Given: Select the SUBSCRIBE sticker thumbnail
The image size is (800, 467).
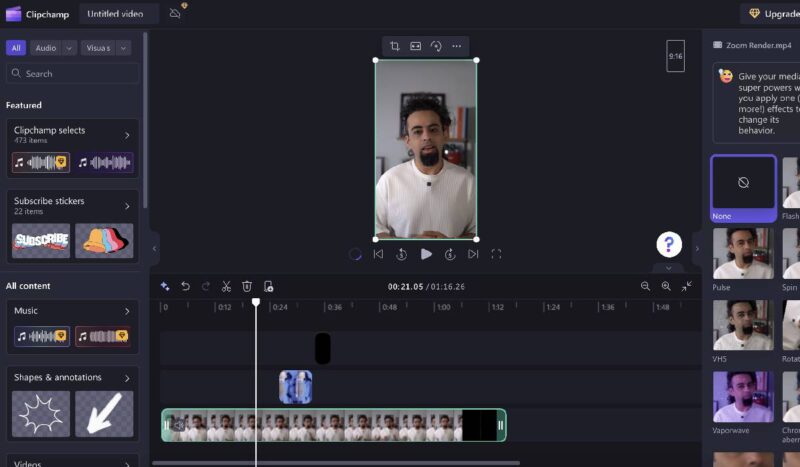Looking at the screenshot, I should click(x=41, y=240).
